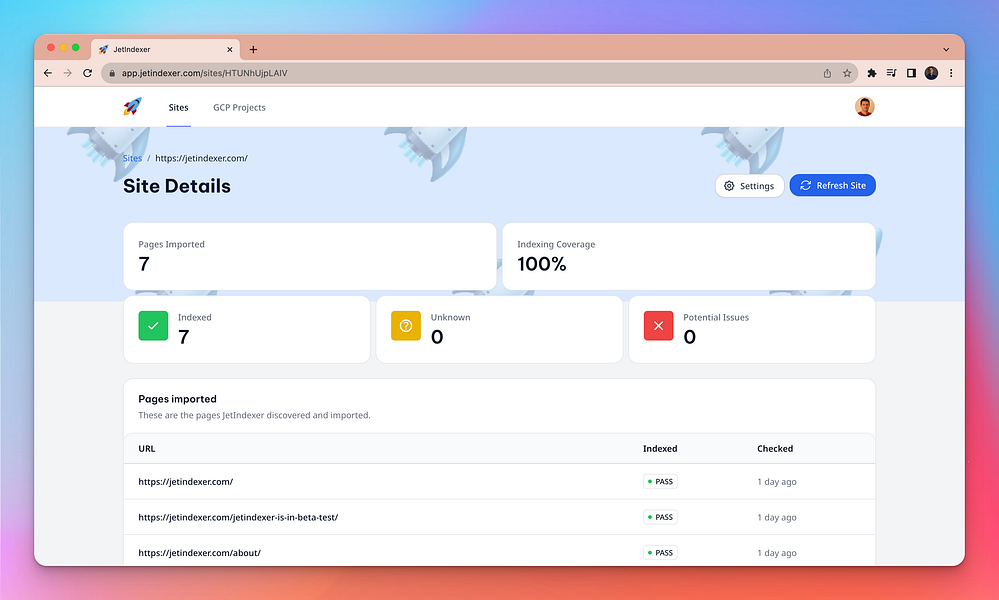The height and width of the screenshot is (600, 999).
Task: Bookmark the page with the star icon
Action: point(847,73)
